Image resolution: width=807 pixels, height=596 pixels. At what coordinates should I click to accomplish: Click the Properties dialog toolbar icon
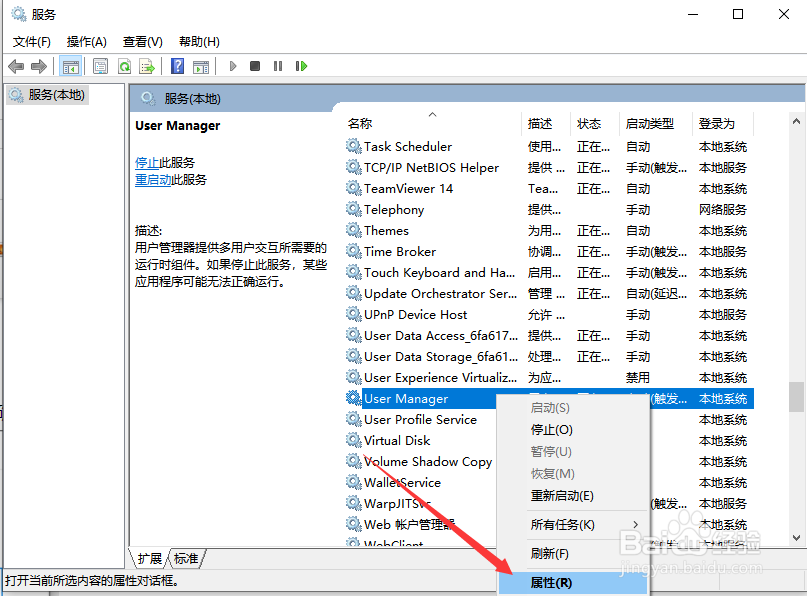[x=100, y=66]
